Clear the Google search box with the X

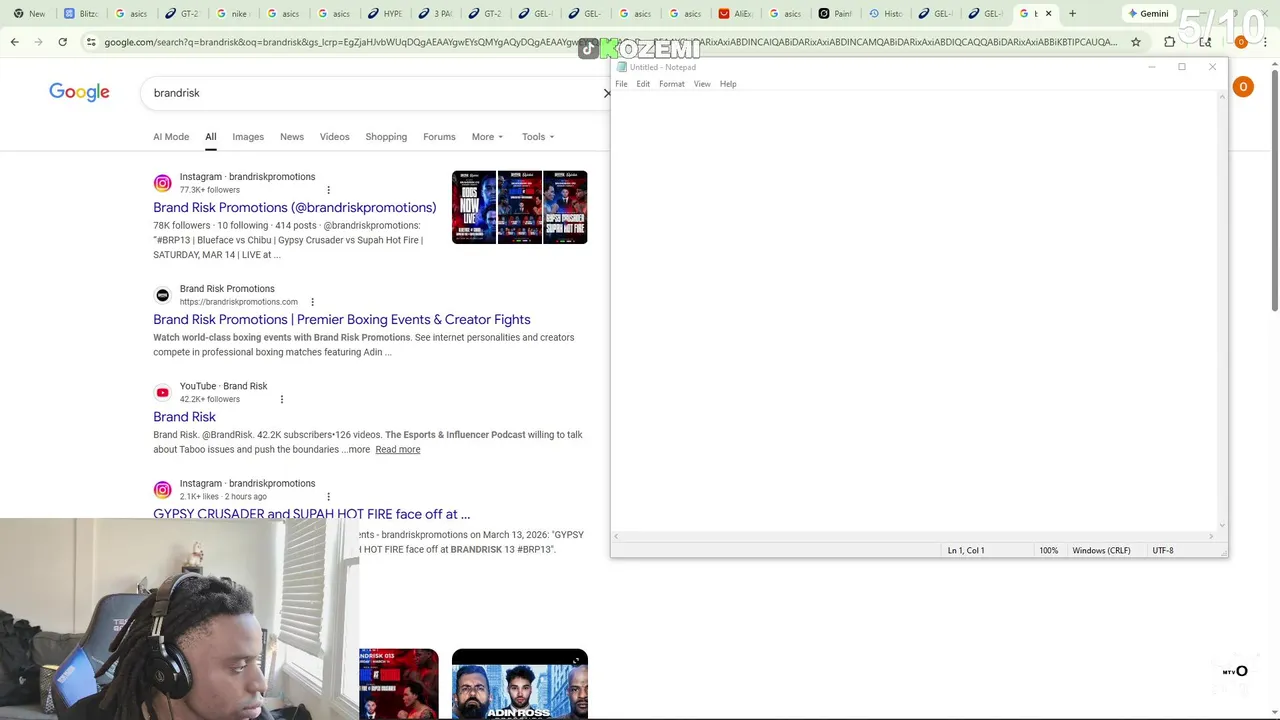point(606,93)
